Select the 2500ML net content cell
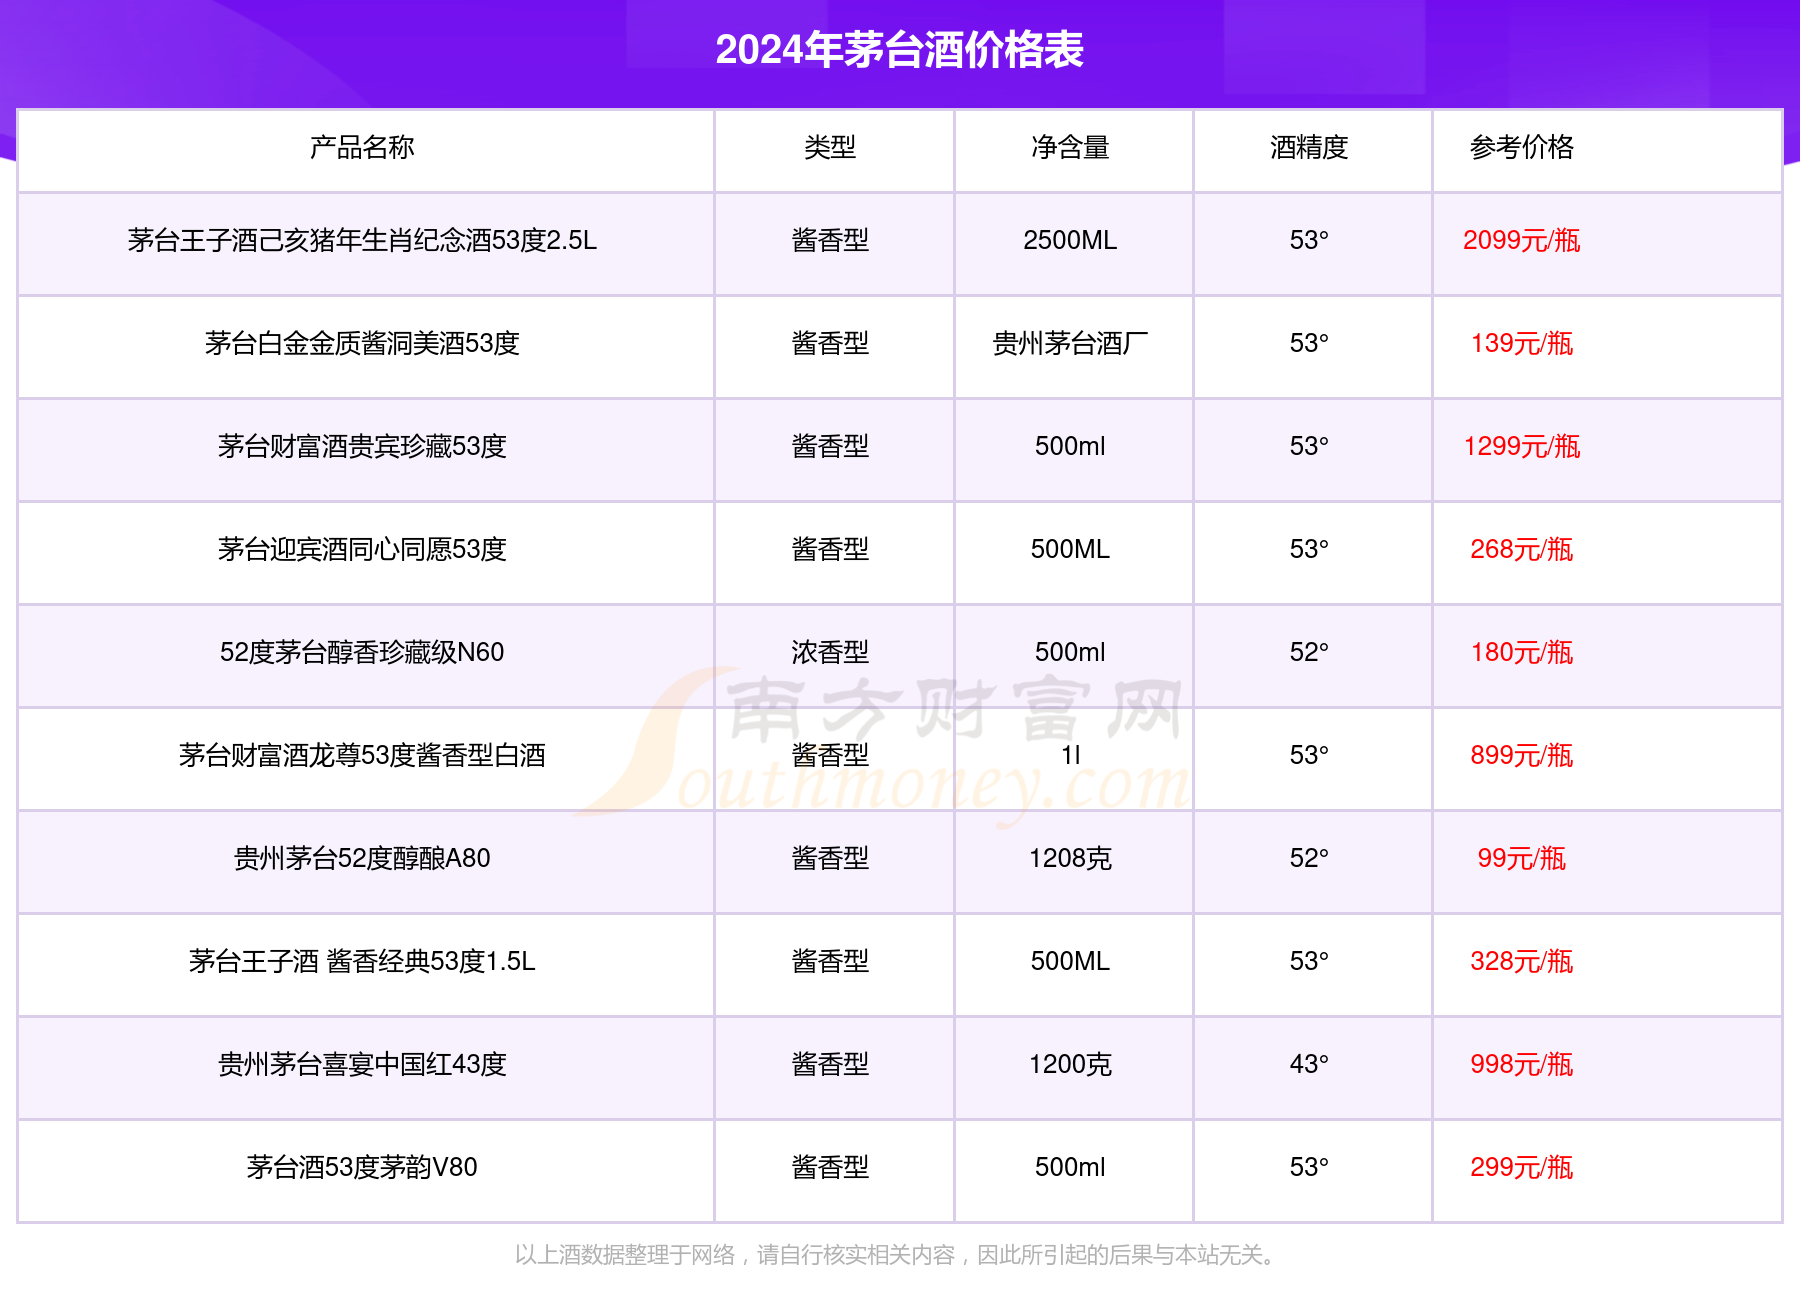Screen dimensions: 1800x1300 coord(1070,241)
